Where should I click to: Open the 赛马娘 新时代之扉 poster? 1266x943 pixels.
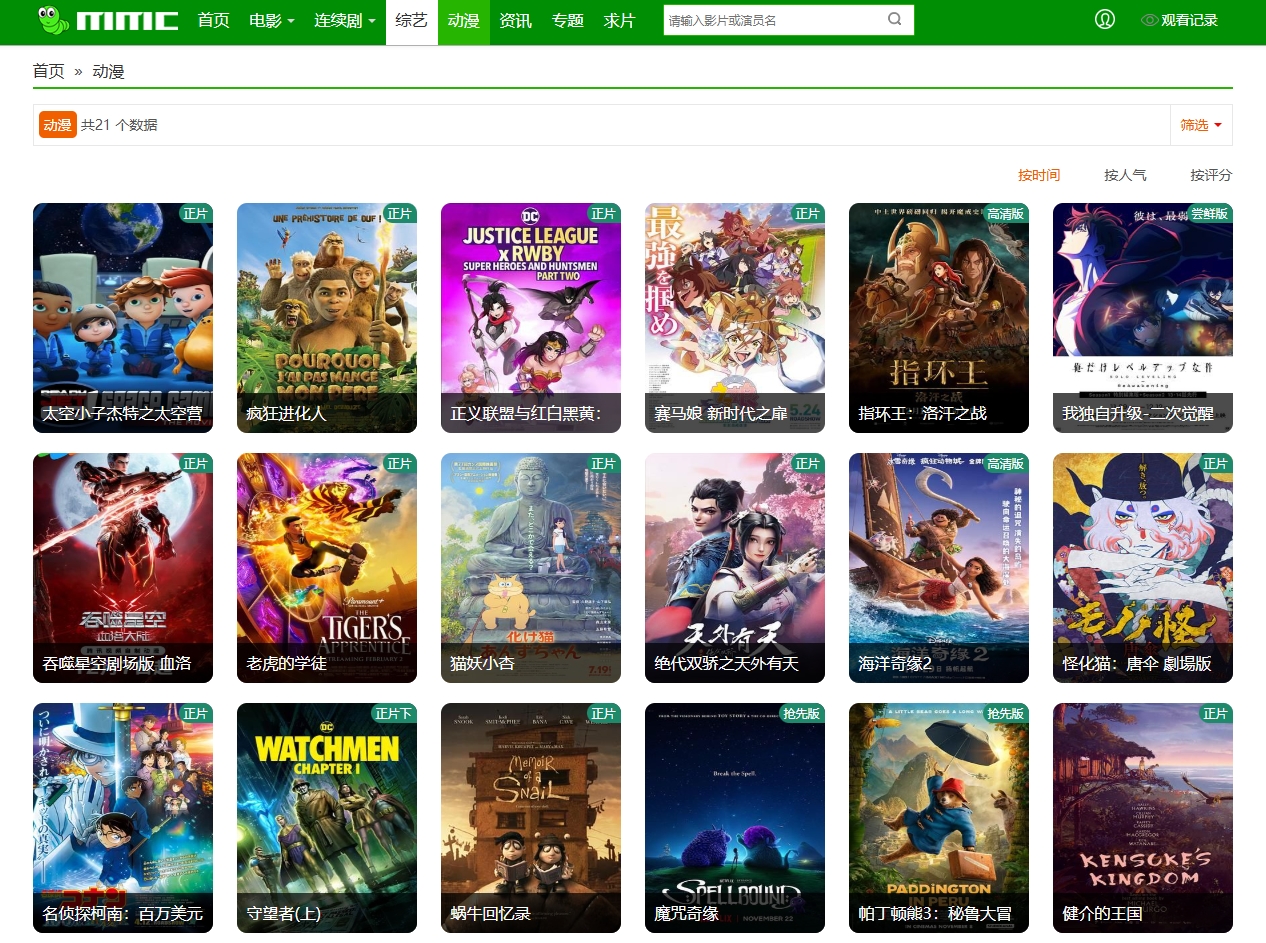click(x=735, y=318)
